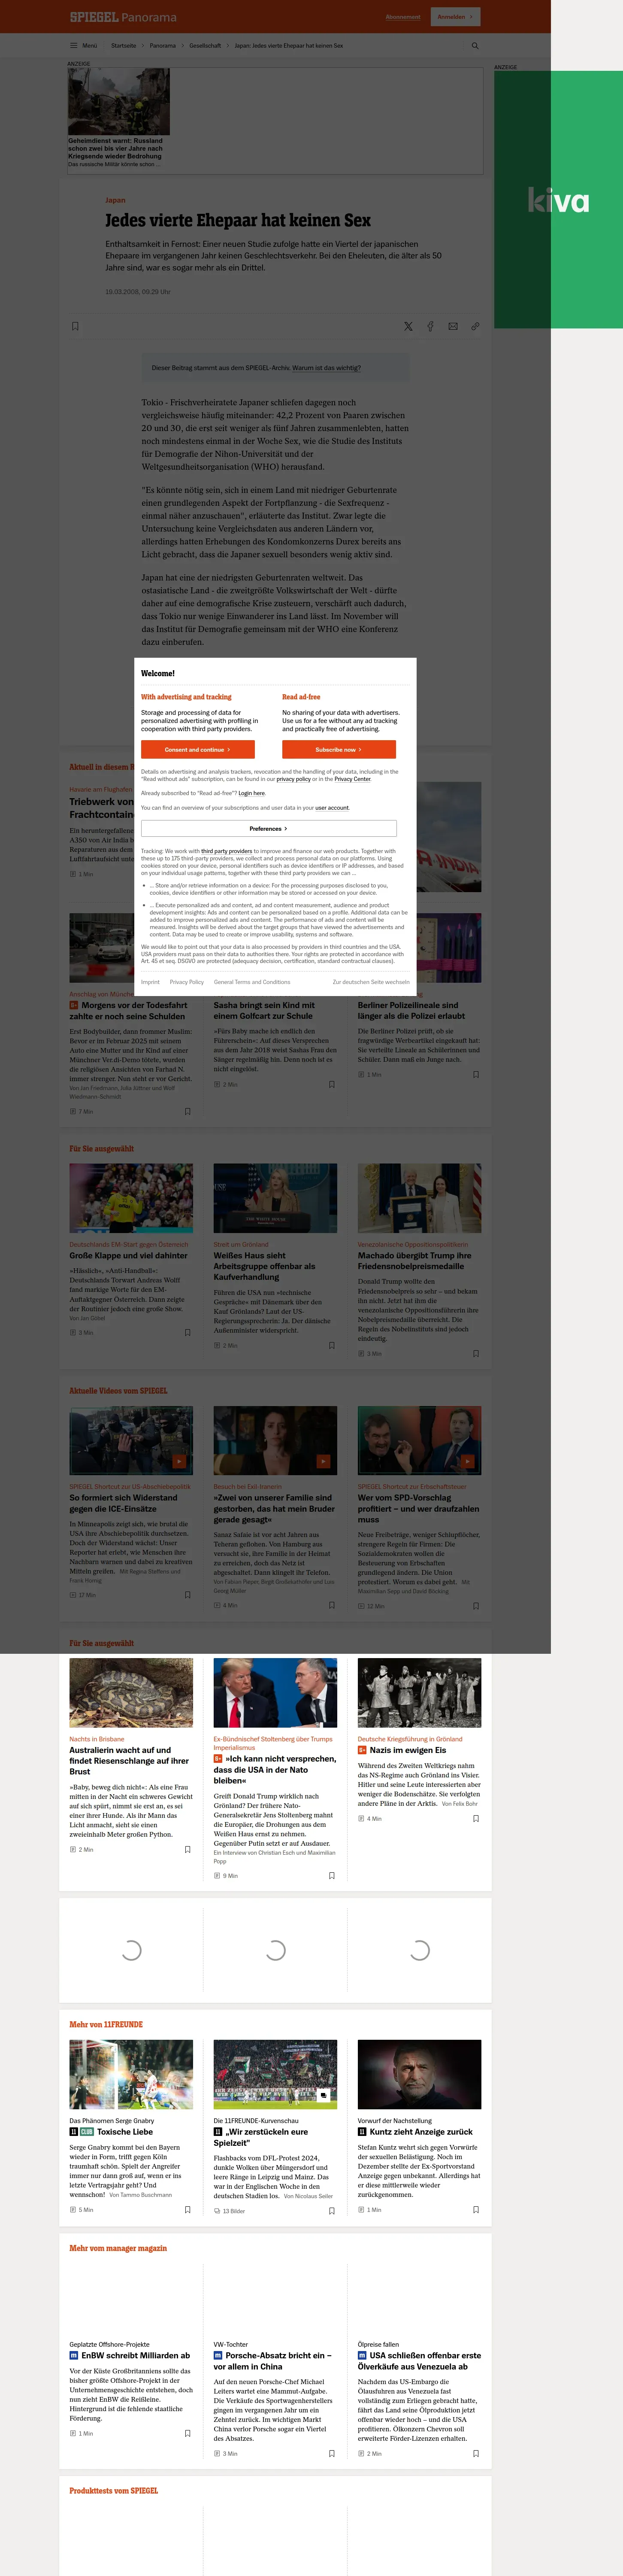Image resolution: width=623 pixels, height=2576 pixels.
Task: Bookmark the Machado Friedensnobelpreismedaille article
Action: (476, 1354)
